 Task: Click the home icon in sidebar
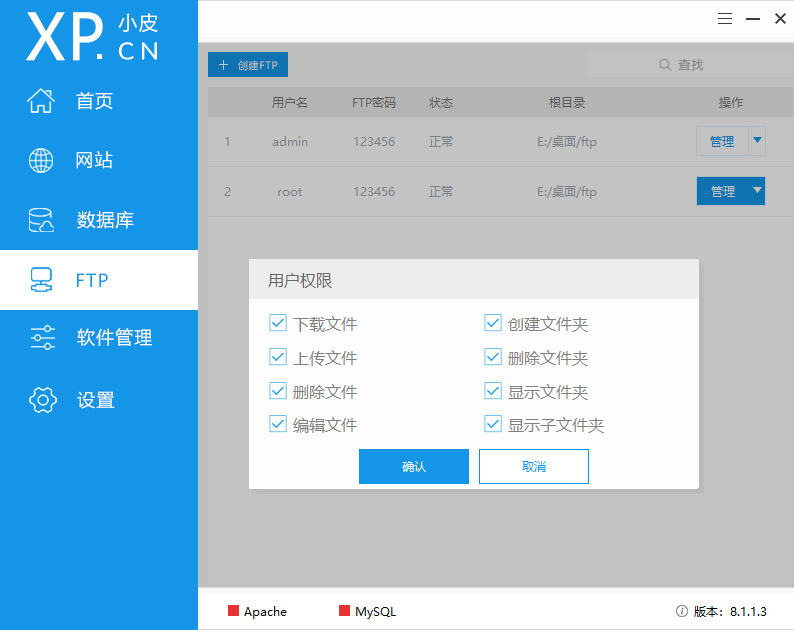pos(41,101)
